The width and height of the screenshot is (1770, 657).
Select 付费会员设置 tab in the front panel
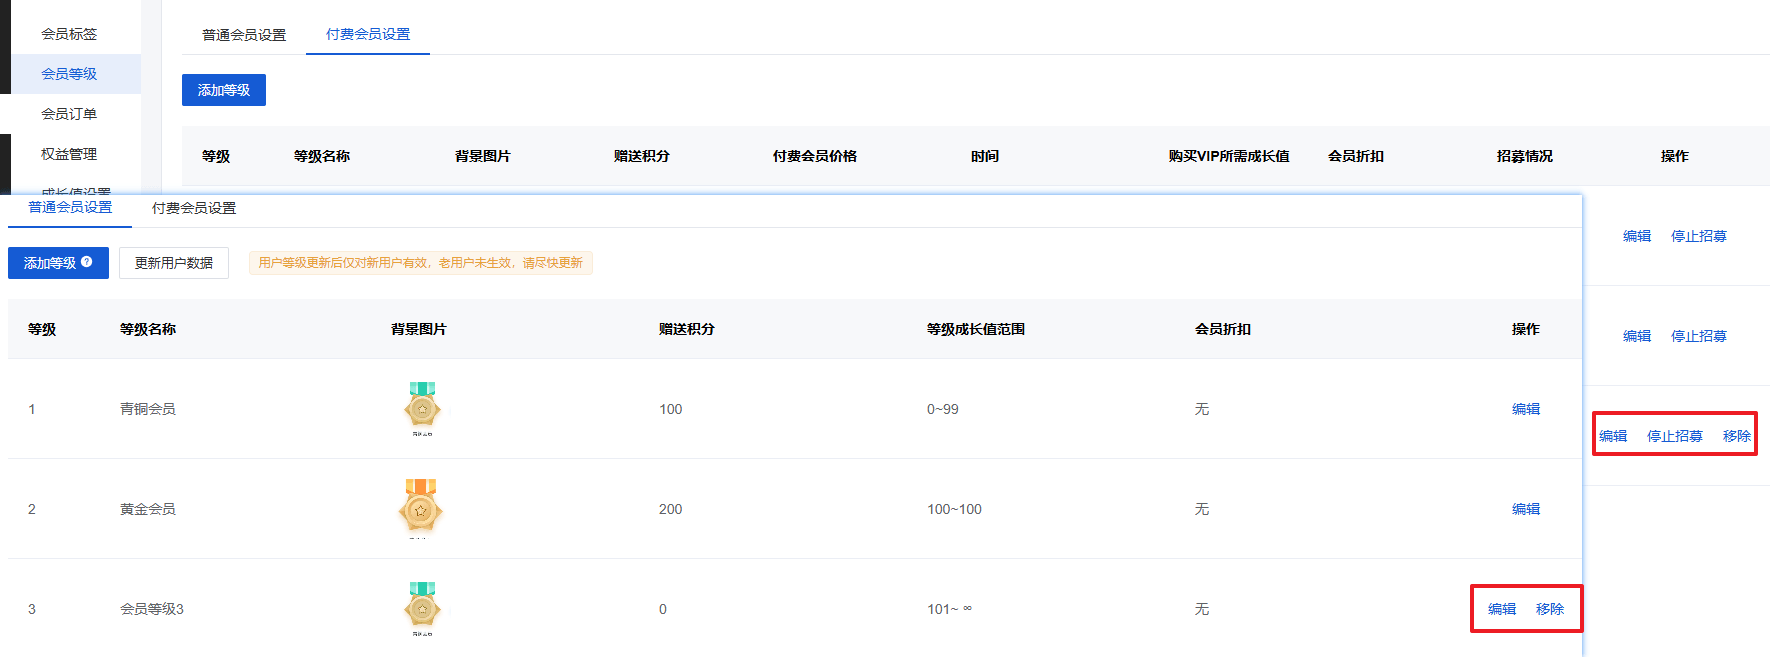tap(194, 208)
